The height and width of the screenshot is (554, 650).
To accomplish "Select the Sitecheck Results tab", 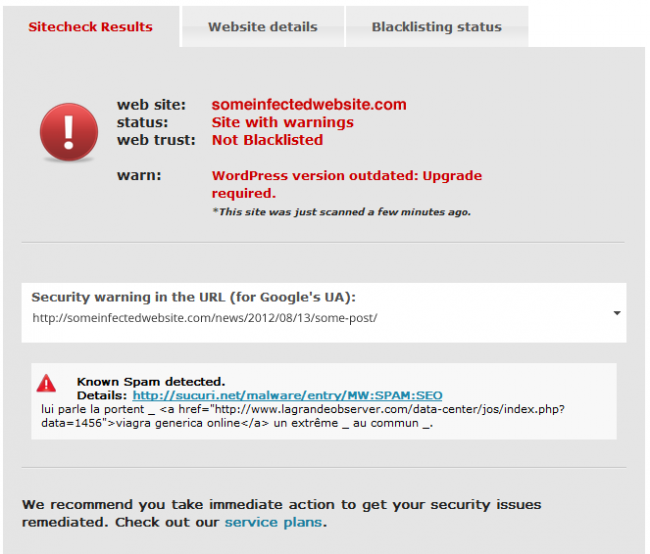I will pyautogui.click(x=90, y=27).
